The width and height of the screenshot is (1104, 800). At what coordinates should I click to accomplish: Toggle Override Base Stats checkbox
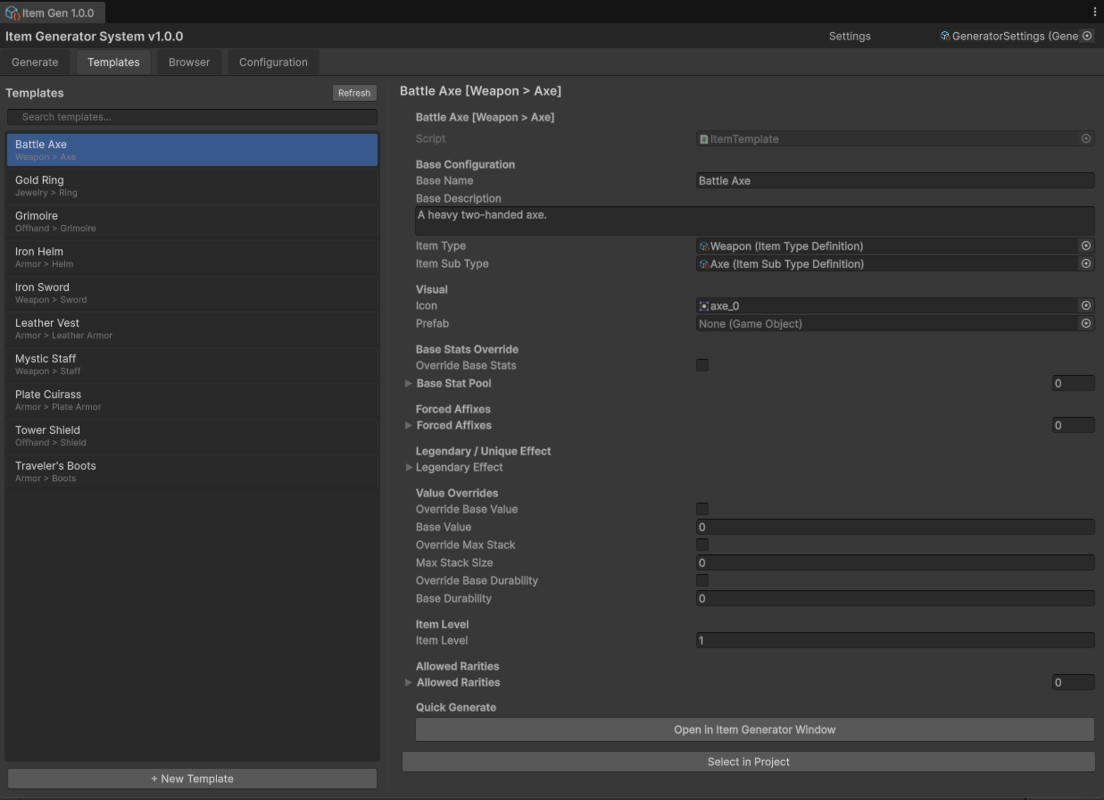[x=702, y=365]
